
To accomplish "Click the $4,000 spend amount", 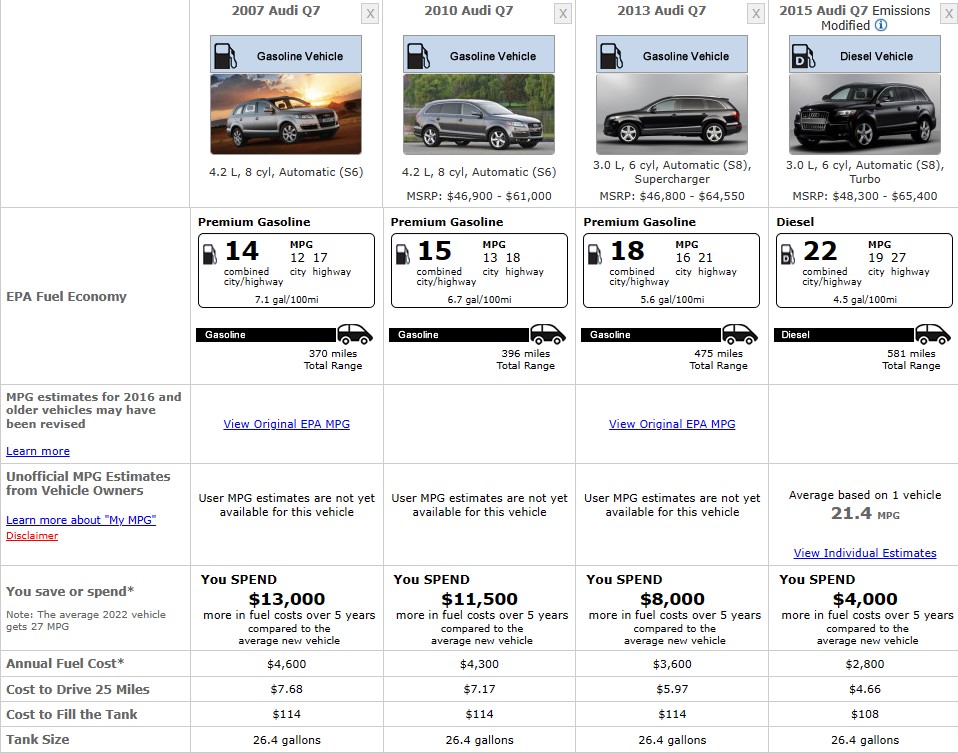I will click(x=865, y=599).
